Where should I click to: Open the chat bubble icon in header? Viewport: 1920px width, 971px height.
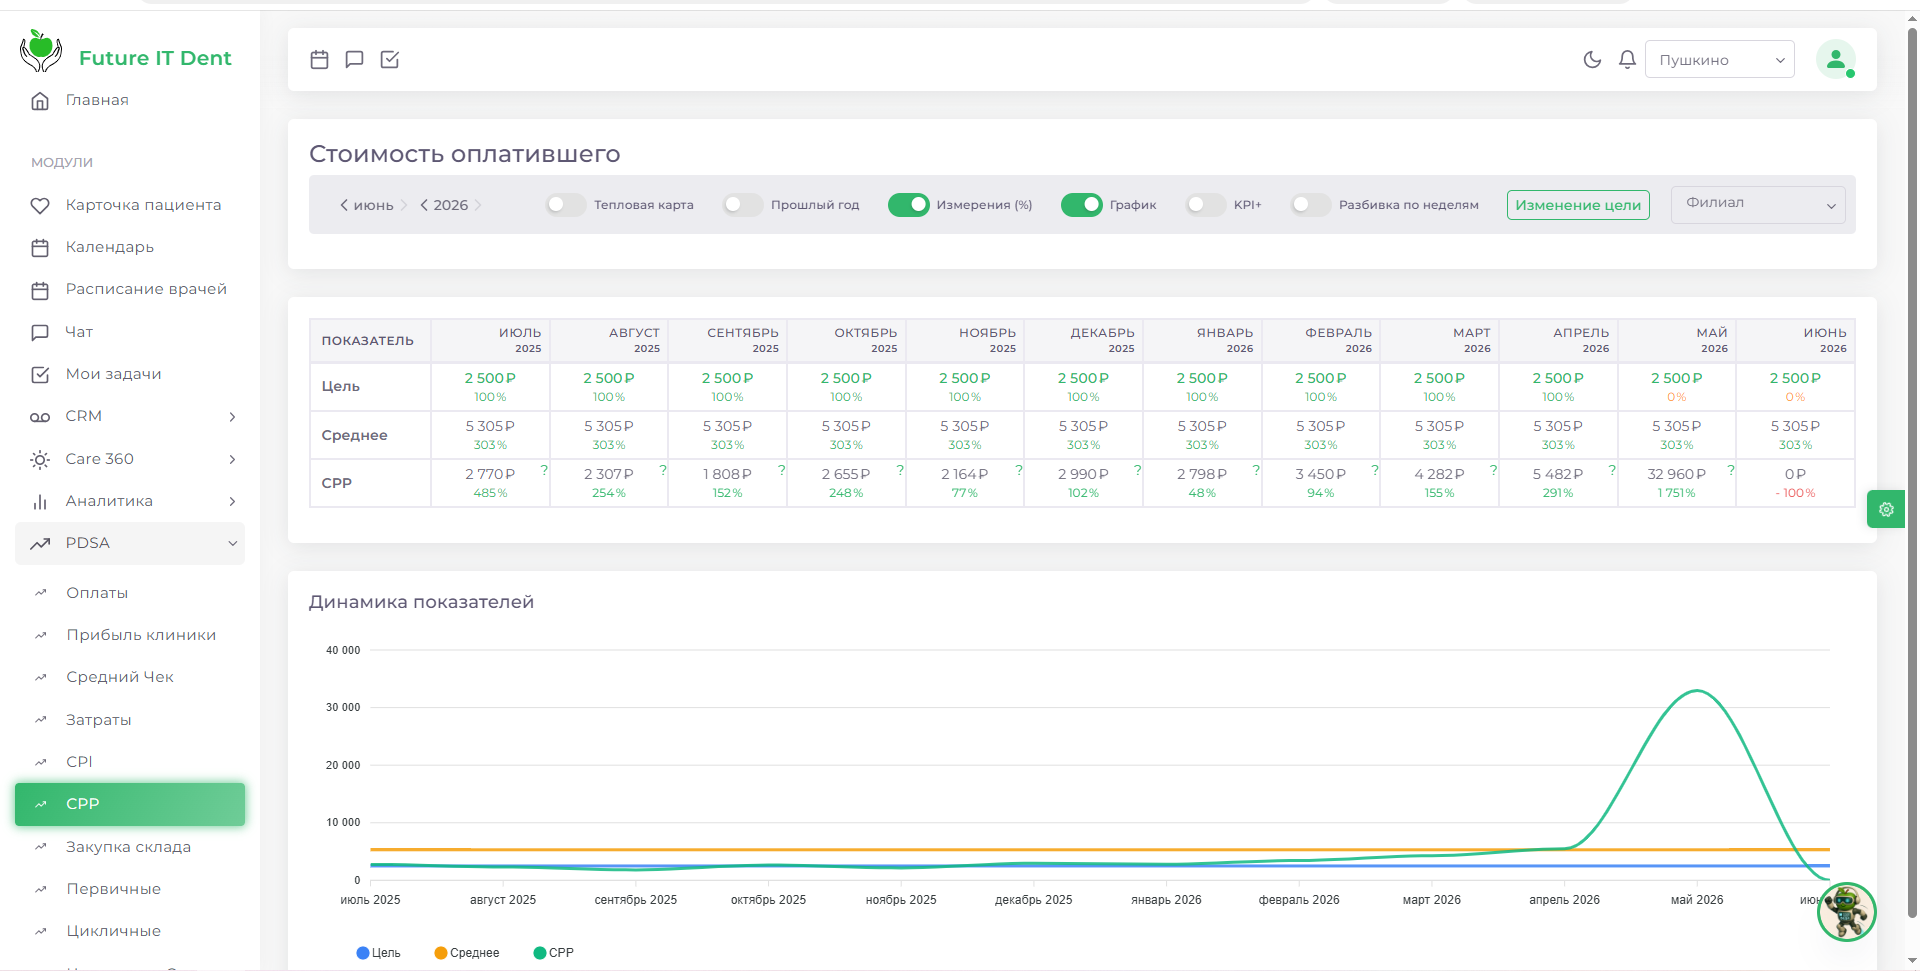[354, 60]
